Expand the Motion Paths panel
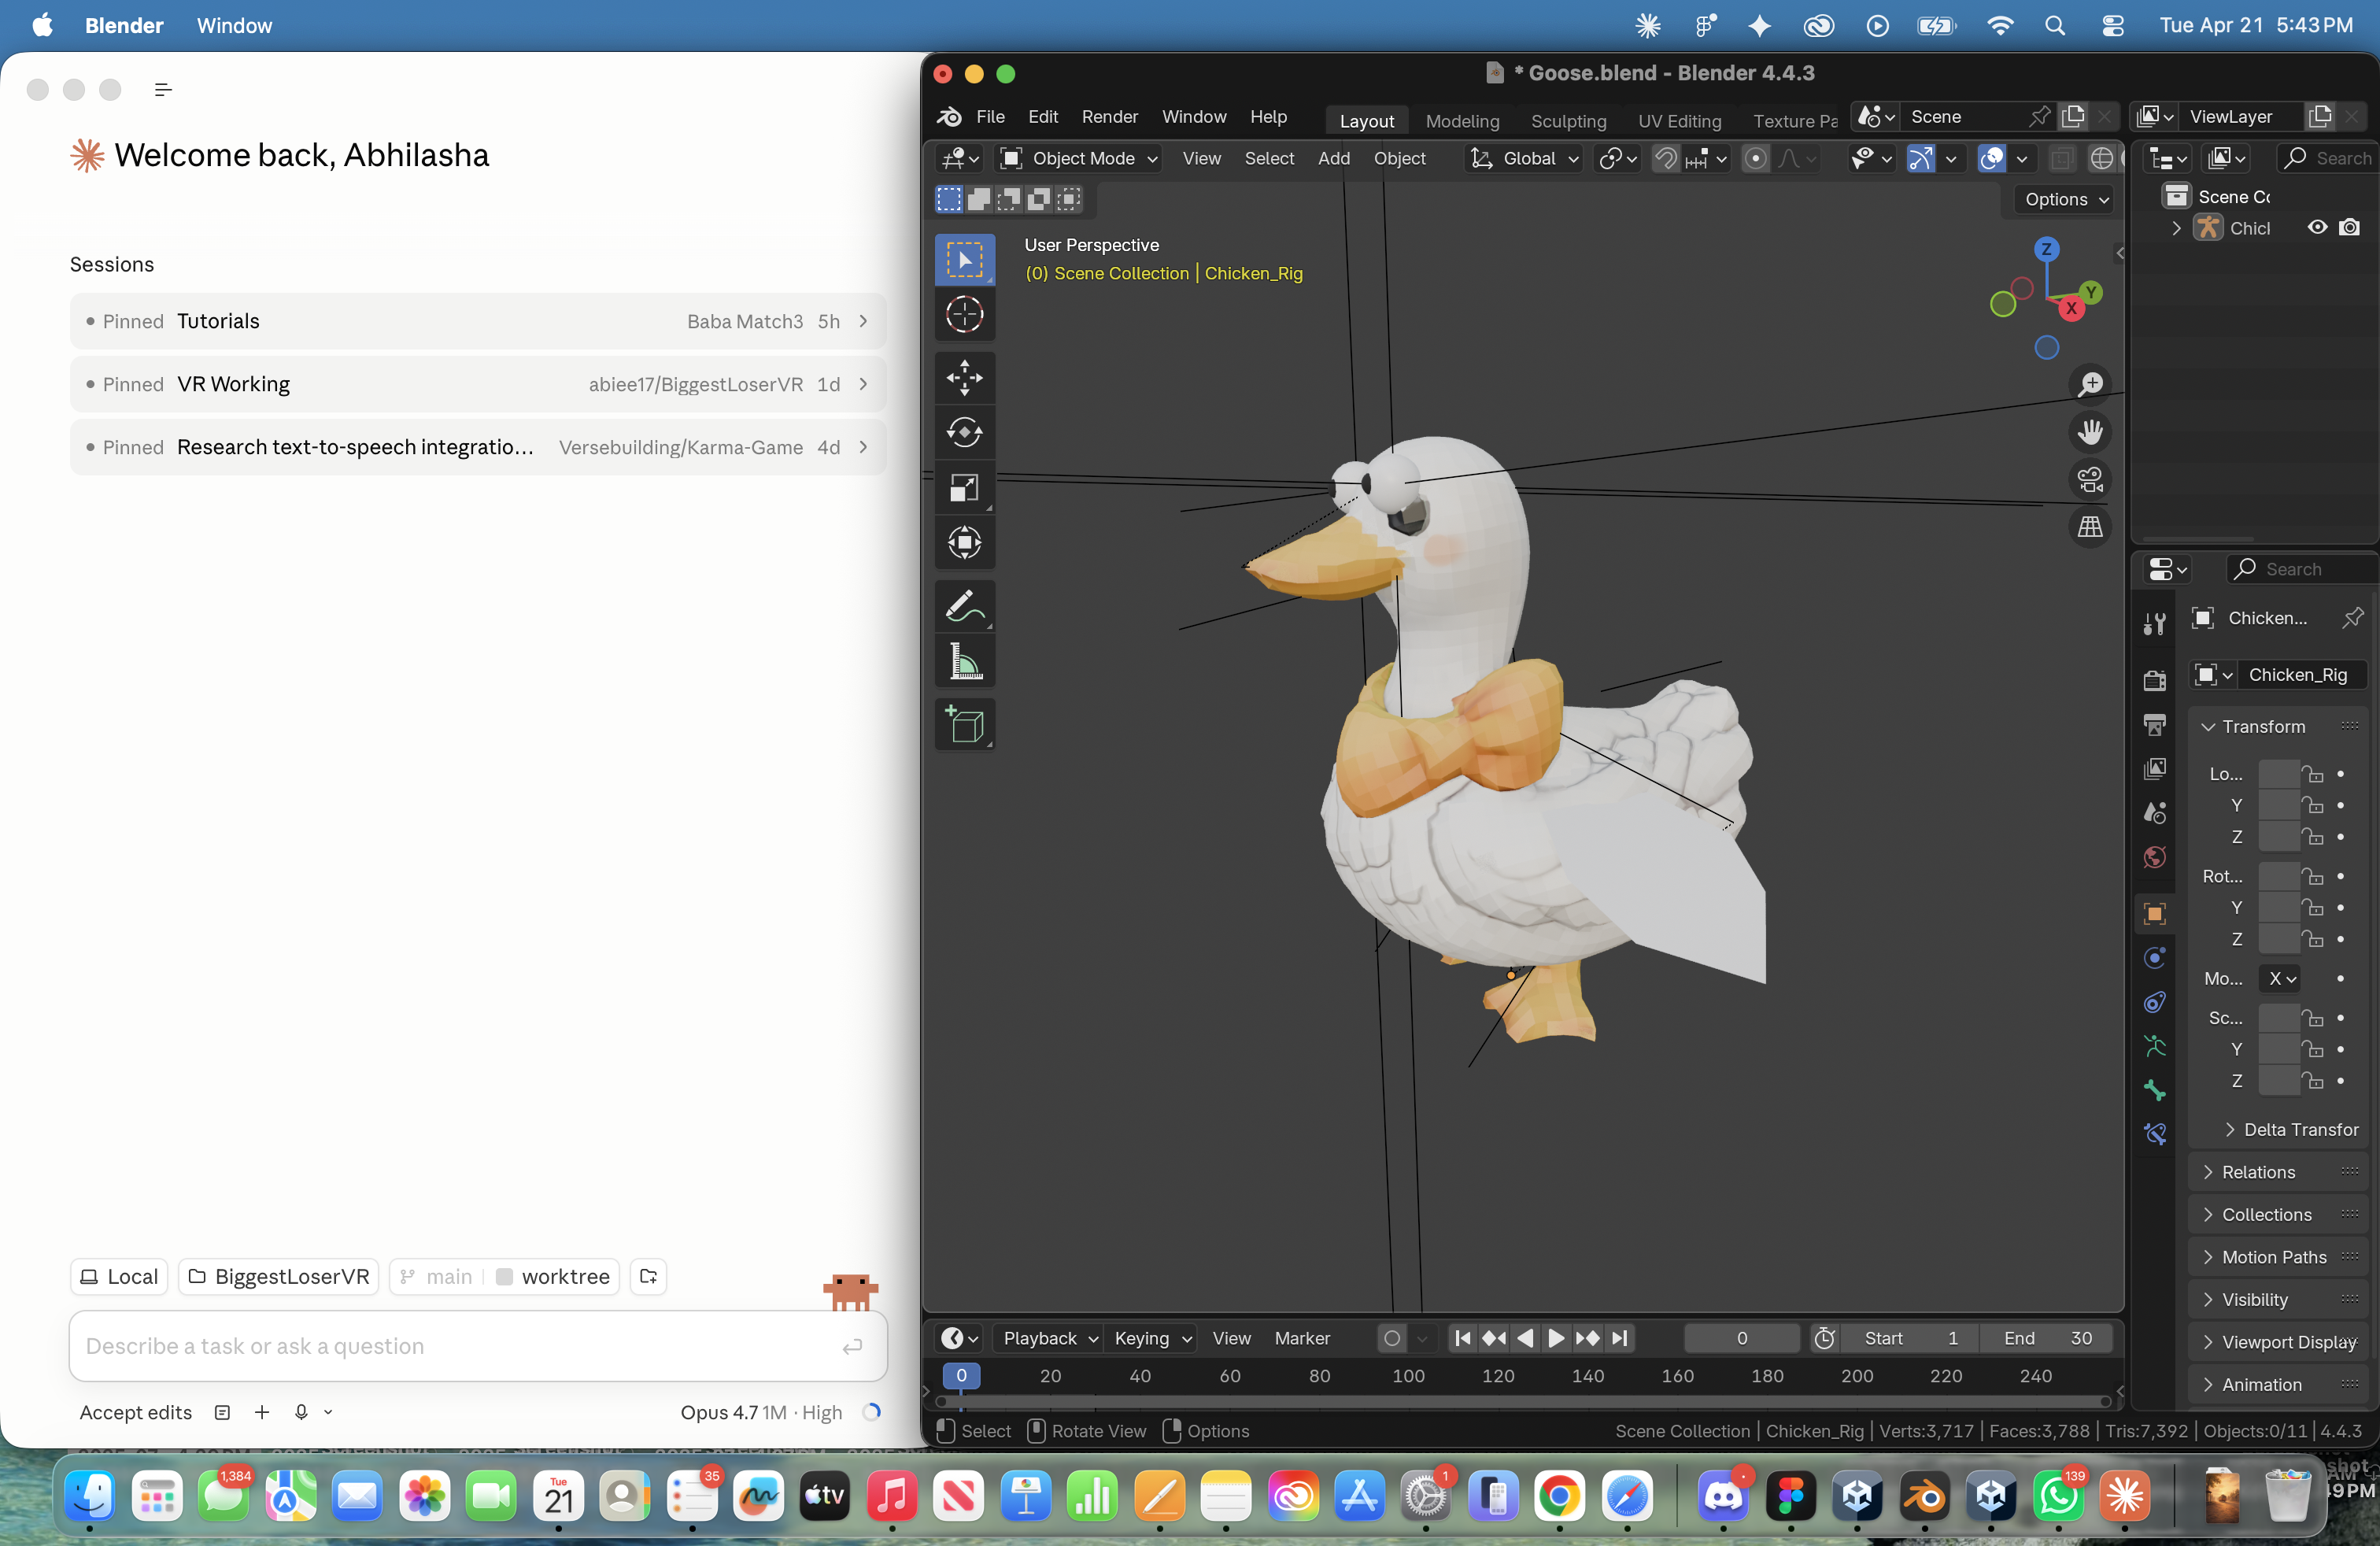The width and height of the screenshot is (2380, 1546). tap(2277, 1257)
